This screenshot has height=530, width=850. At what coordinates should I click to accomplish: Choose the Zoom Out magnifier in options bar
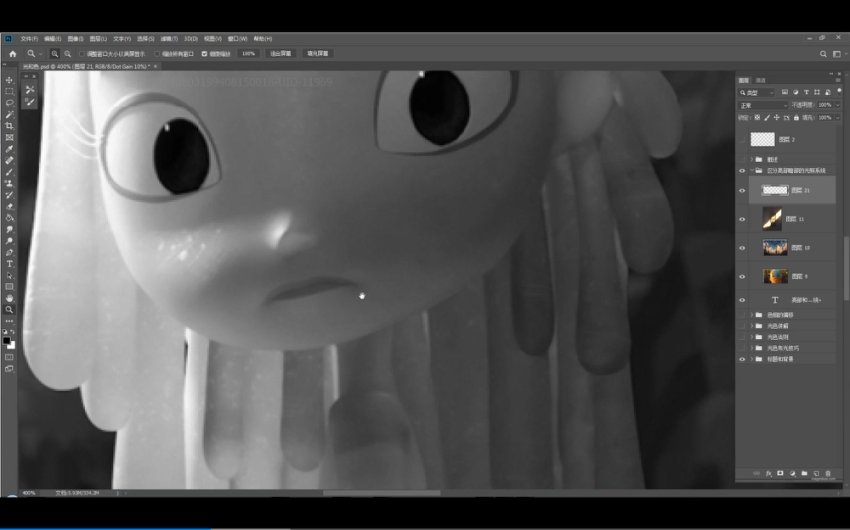click(x=68, y=54)
